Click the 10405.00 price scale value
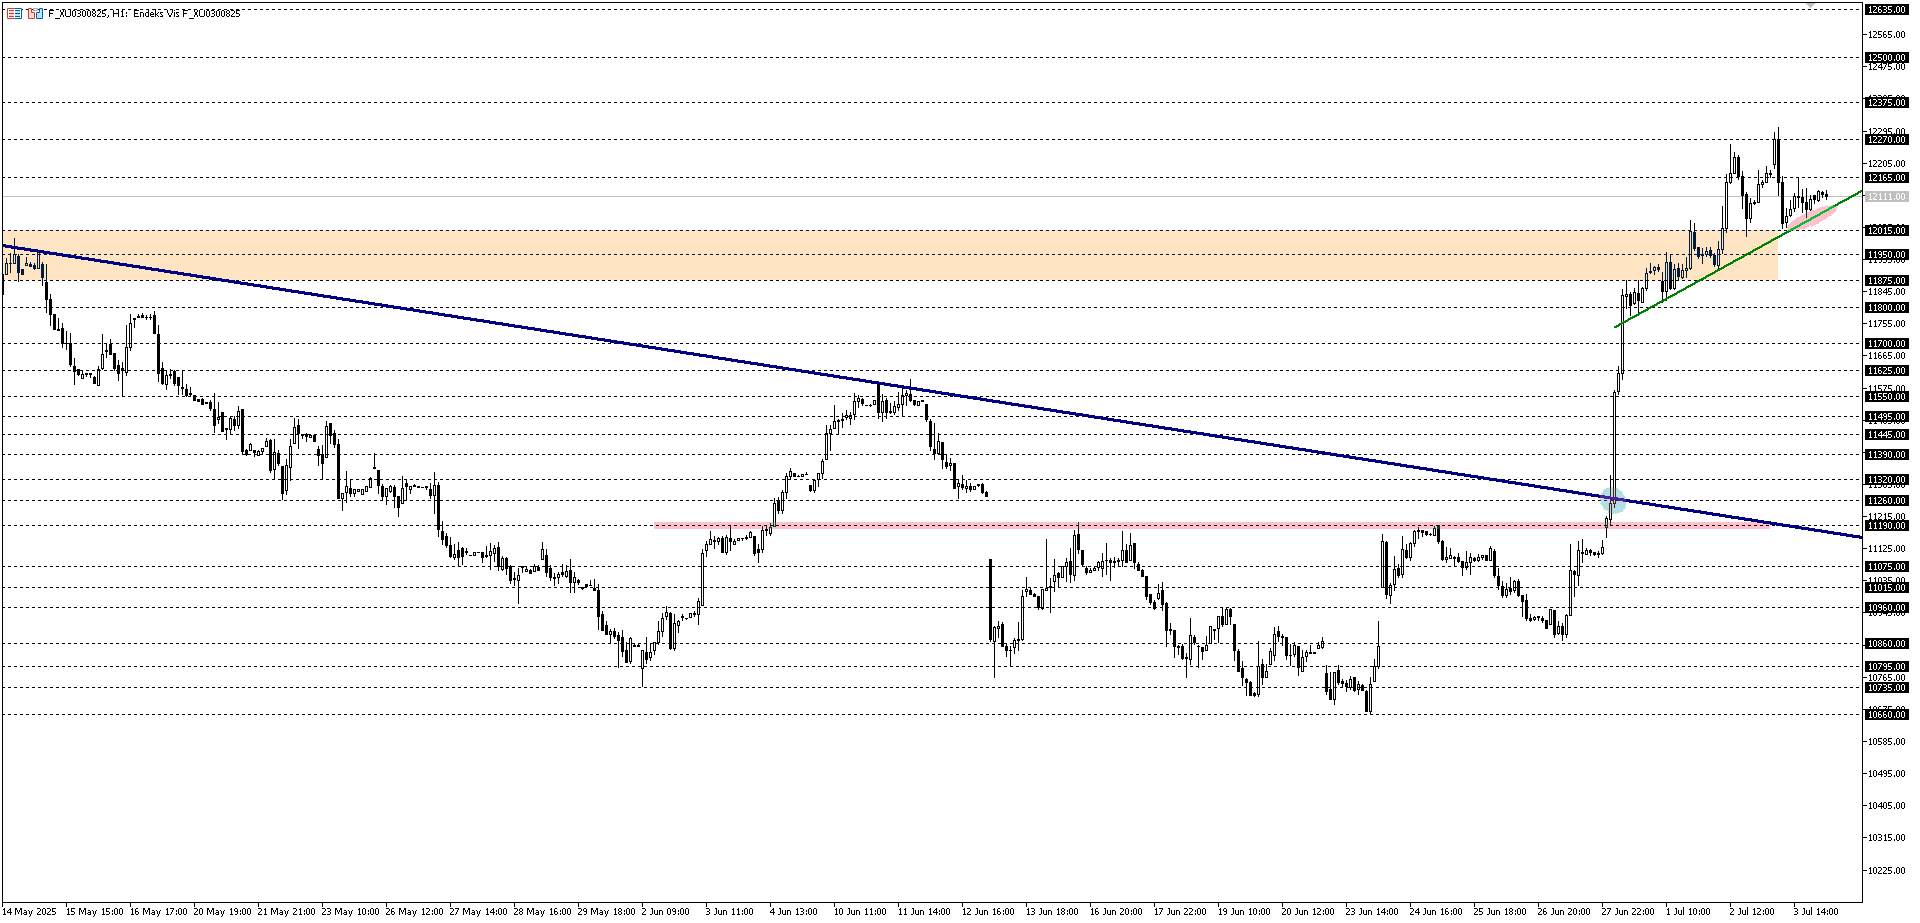 (x=1886, y=806)
